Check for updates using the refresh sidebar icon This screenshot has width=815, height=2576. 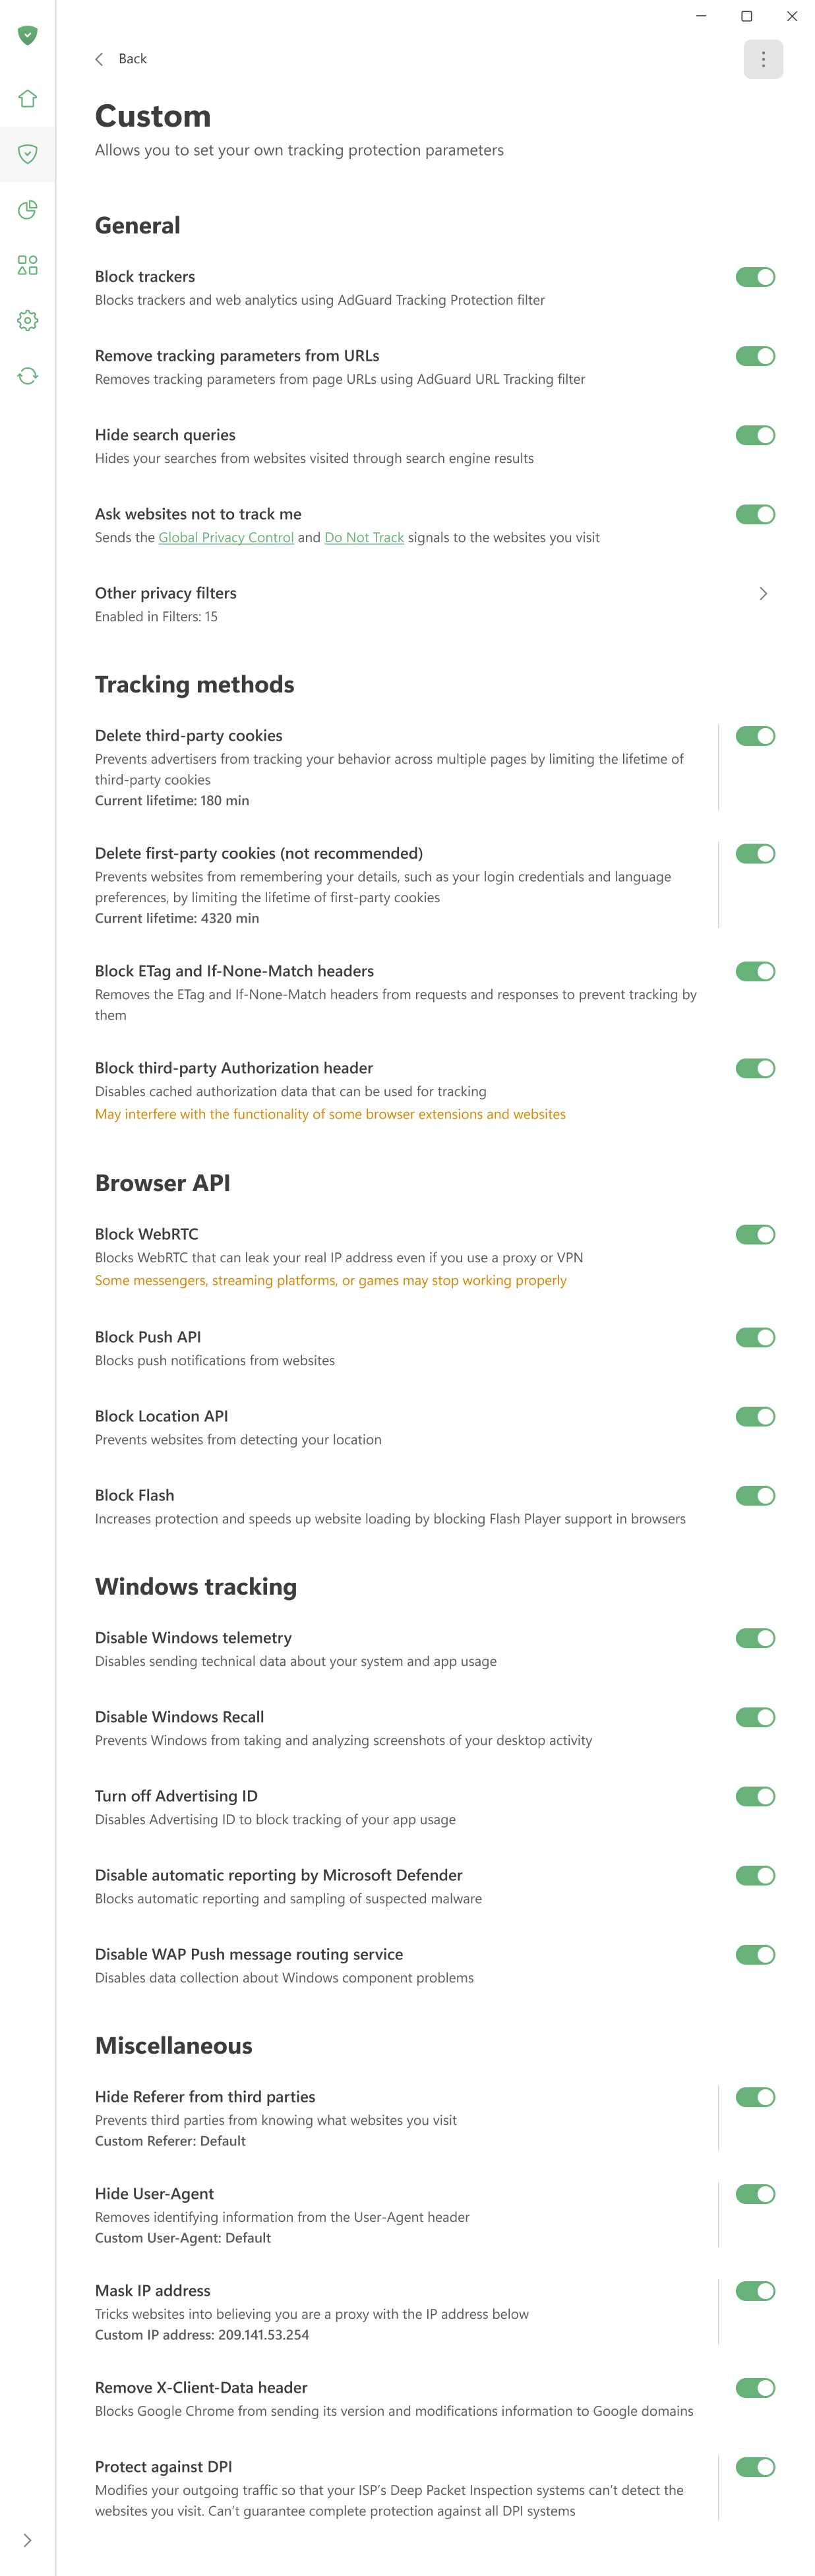pos(27,375)
